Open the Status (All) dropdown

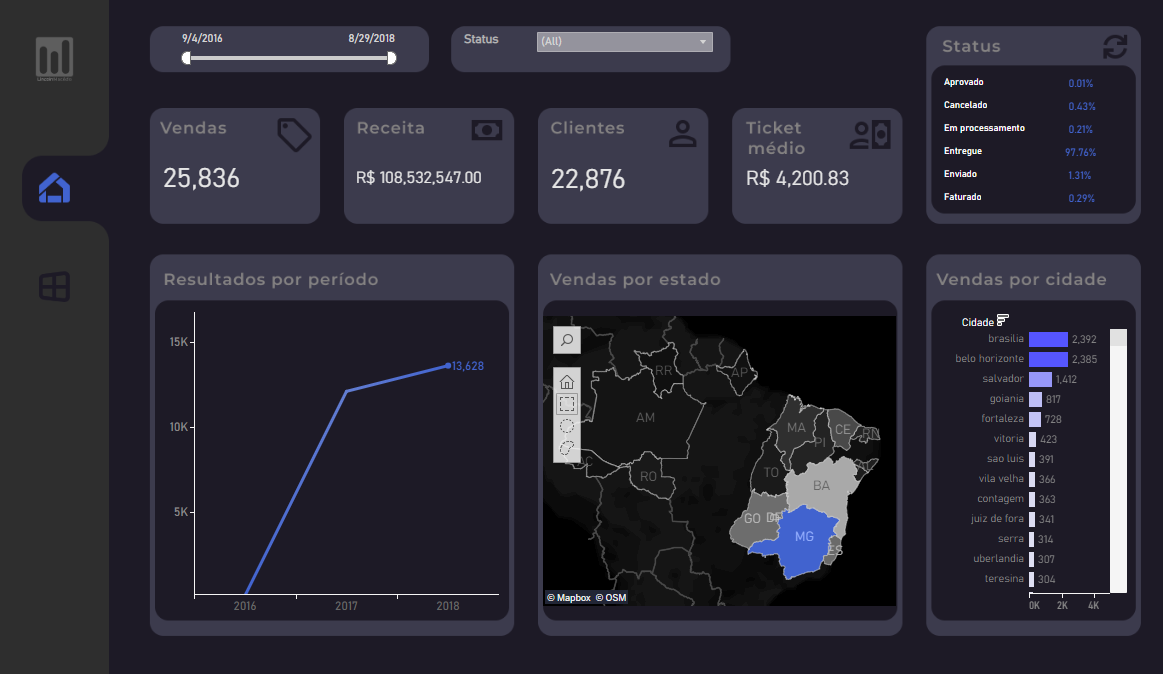click(x=623, y=42)
